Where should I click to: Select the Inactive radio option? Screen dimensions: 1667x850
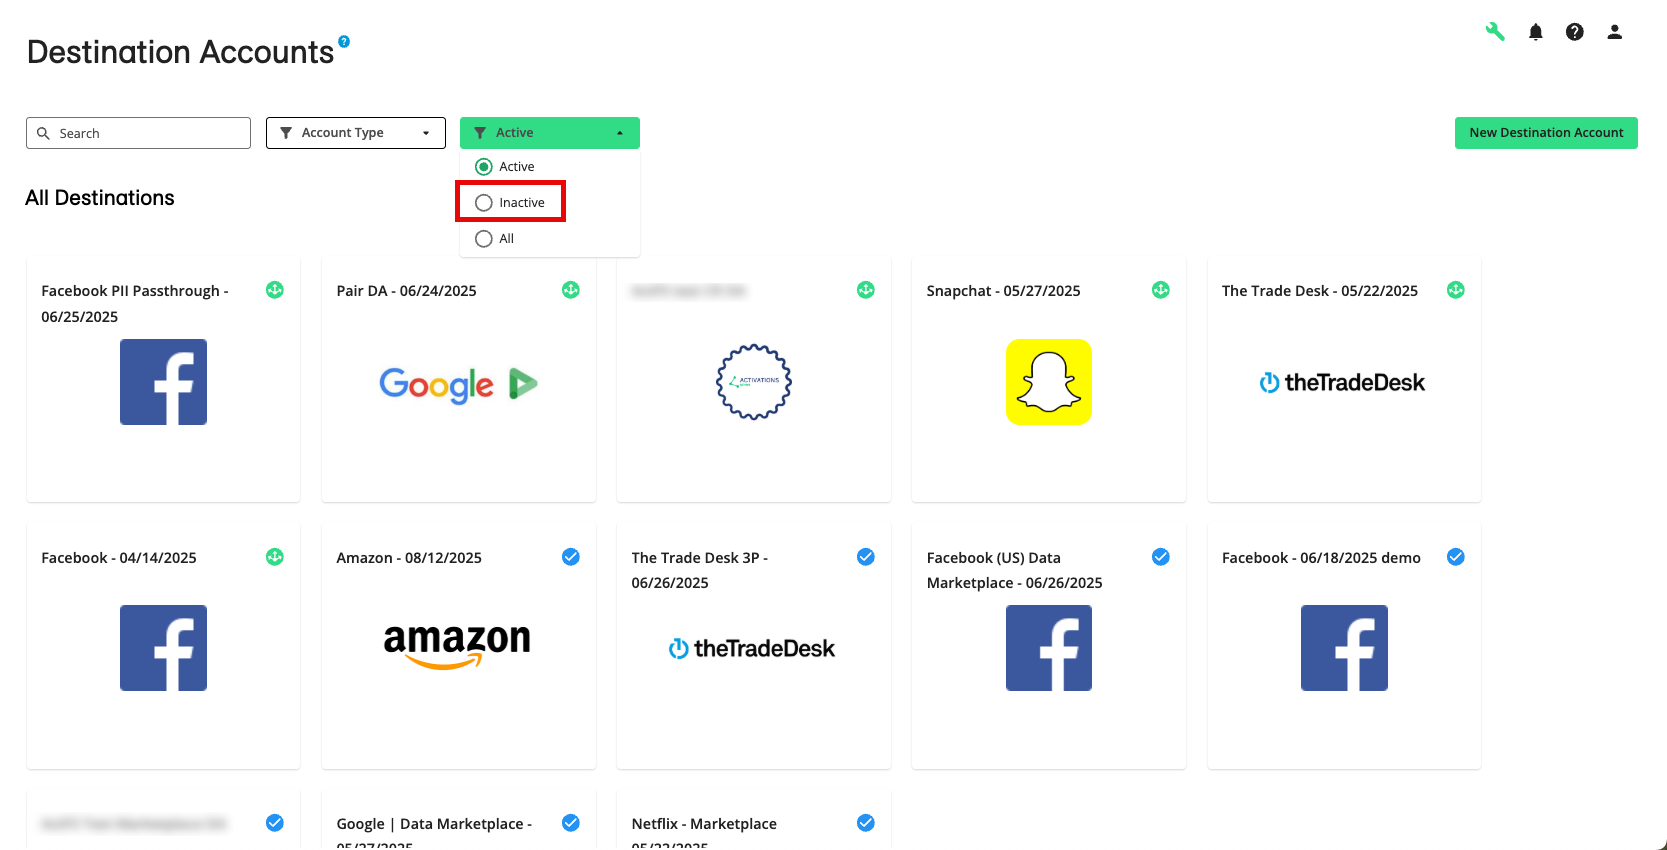click(484, 203)
